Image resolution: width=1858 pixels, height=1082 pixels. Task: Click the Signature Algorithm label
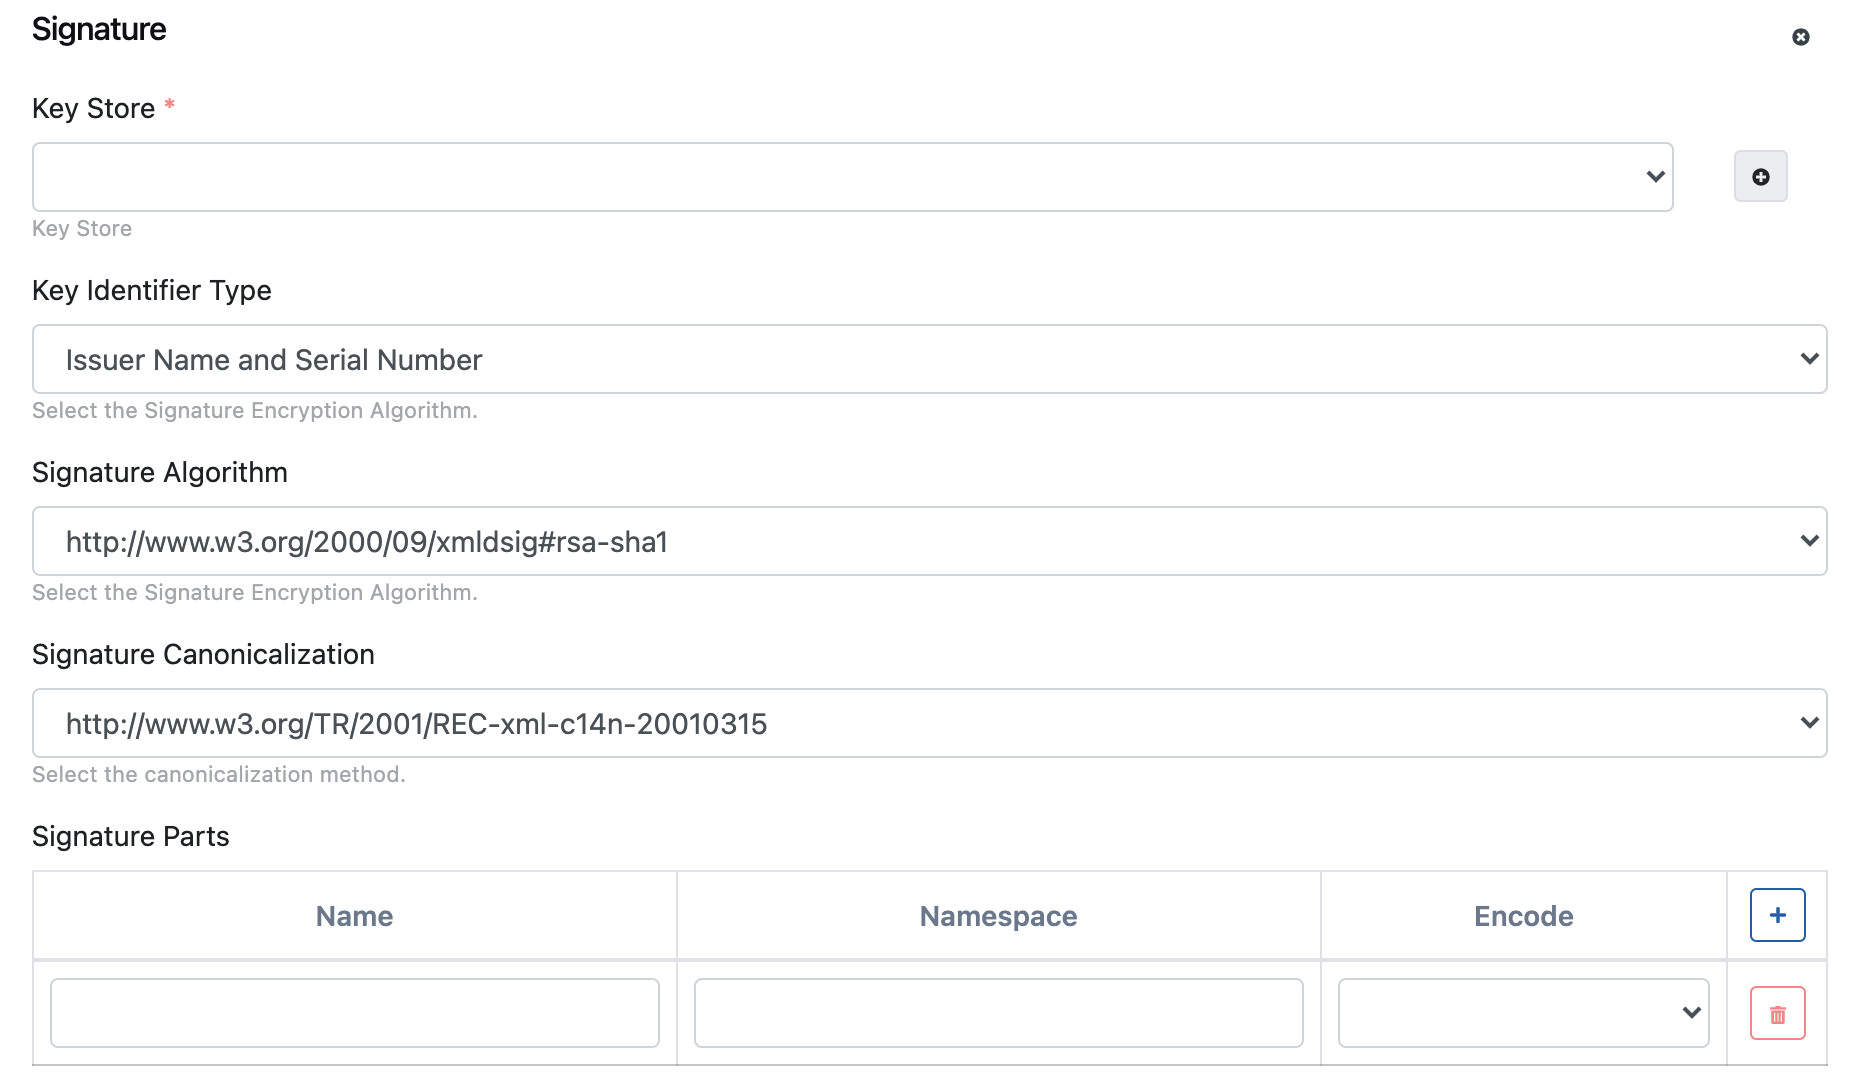tap(160, 472)
